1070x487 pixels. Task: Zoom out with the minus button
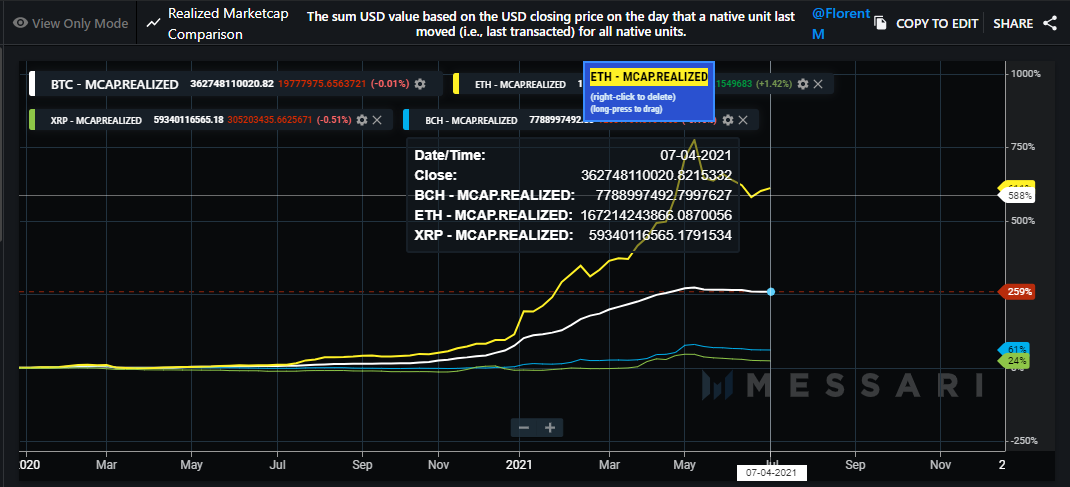point(524,428)
